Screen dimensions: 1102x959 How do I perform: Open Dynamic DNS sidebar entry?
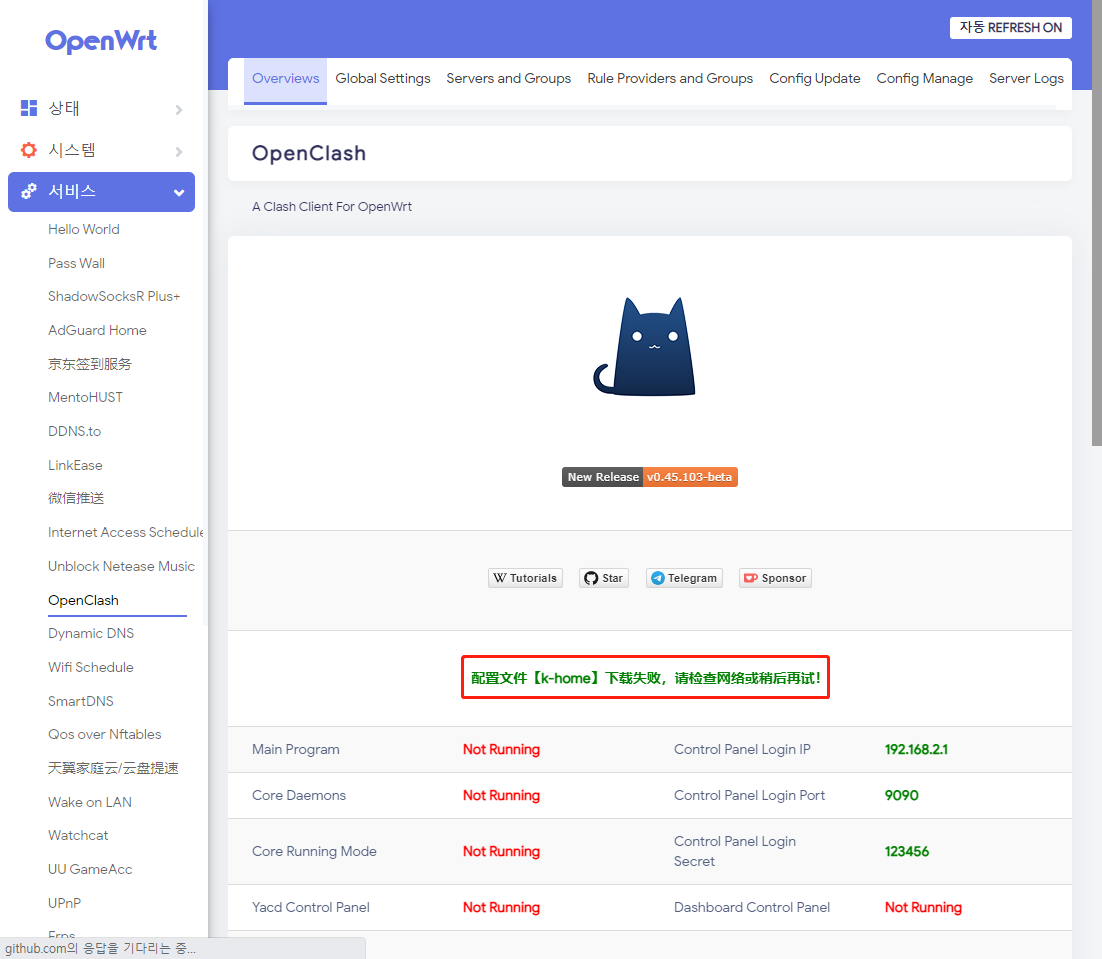click(91, 633)
